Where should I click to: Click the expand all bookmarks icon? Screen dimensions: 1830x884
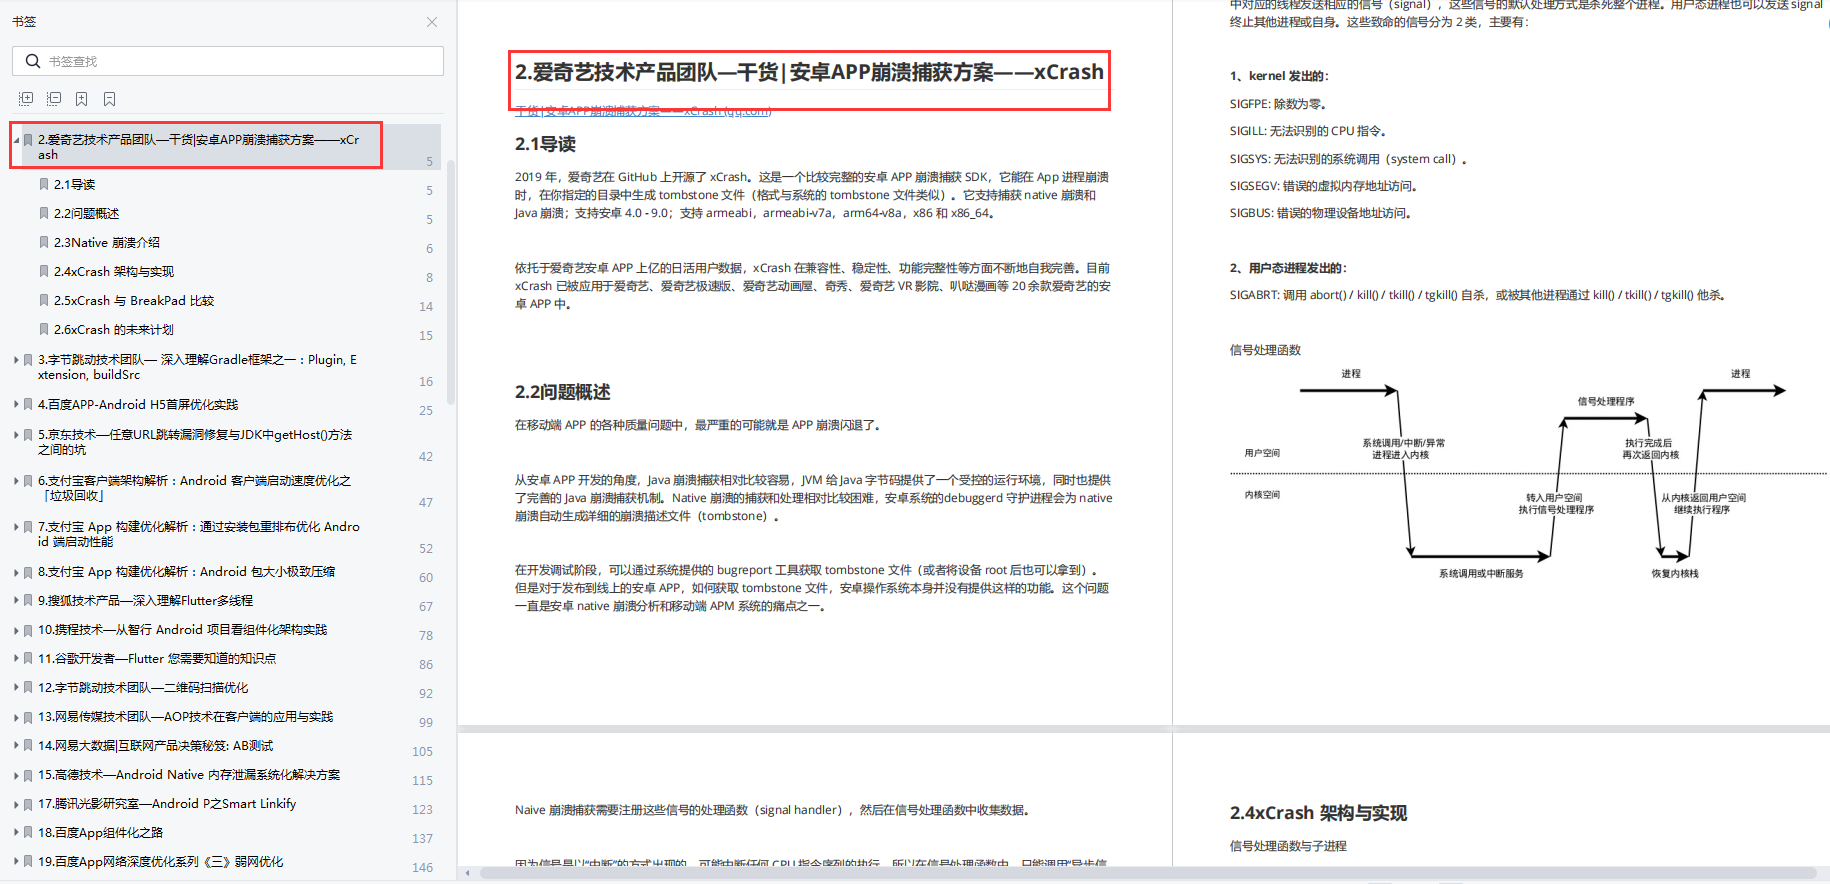tap(26, 99)
